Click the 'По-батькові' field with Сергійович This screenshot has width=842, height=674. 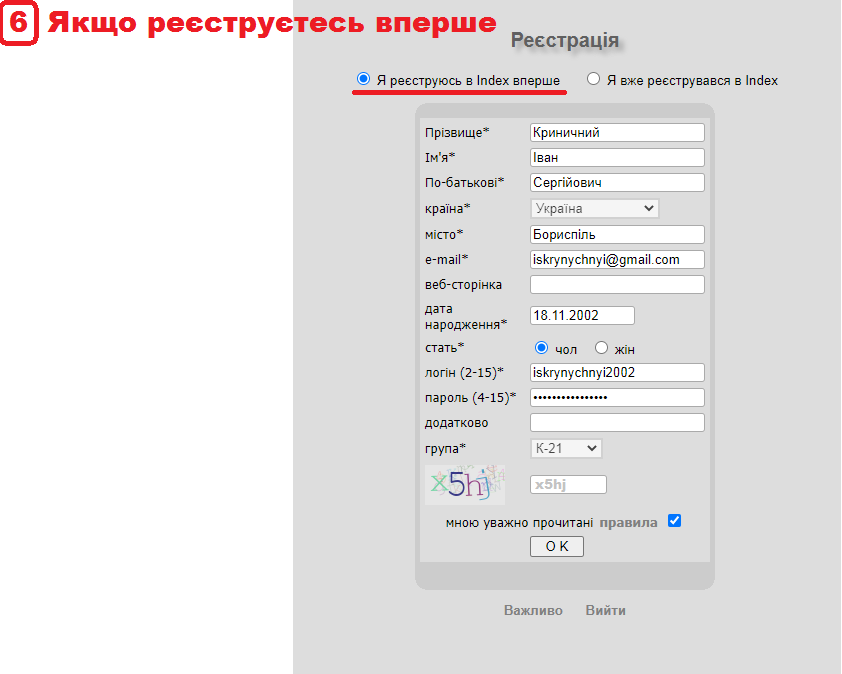click(617, 182)
